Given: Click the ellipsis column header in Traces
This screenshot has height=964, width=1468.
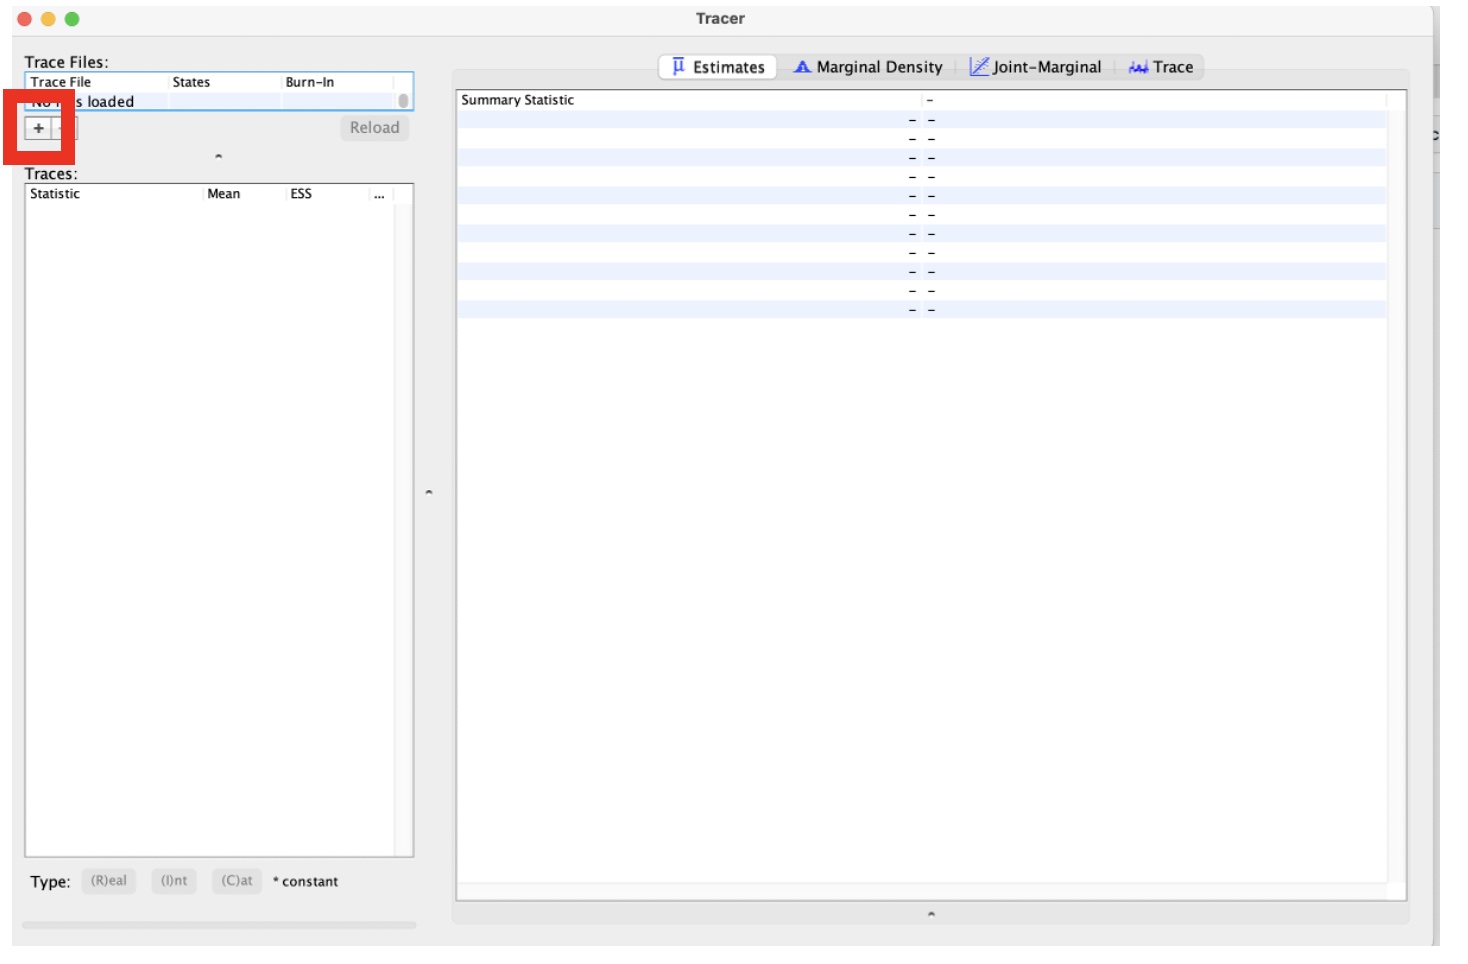Looking at the screenshot, I should coord(379,195).
